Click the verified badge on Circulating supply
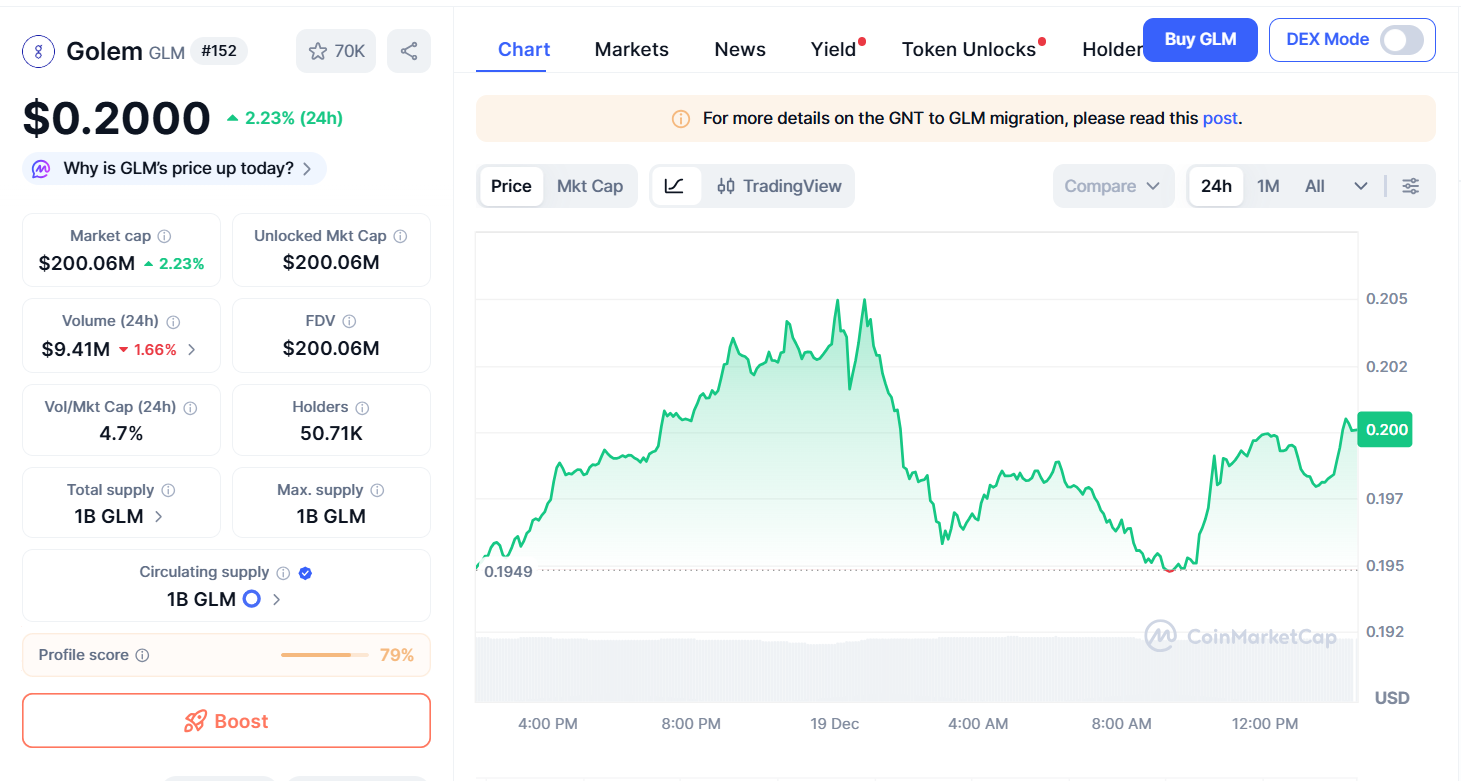The width and height of the screenshot is (1461, 781). pos(305,572)
